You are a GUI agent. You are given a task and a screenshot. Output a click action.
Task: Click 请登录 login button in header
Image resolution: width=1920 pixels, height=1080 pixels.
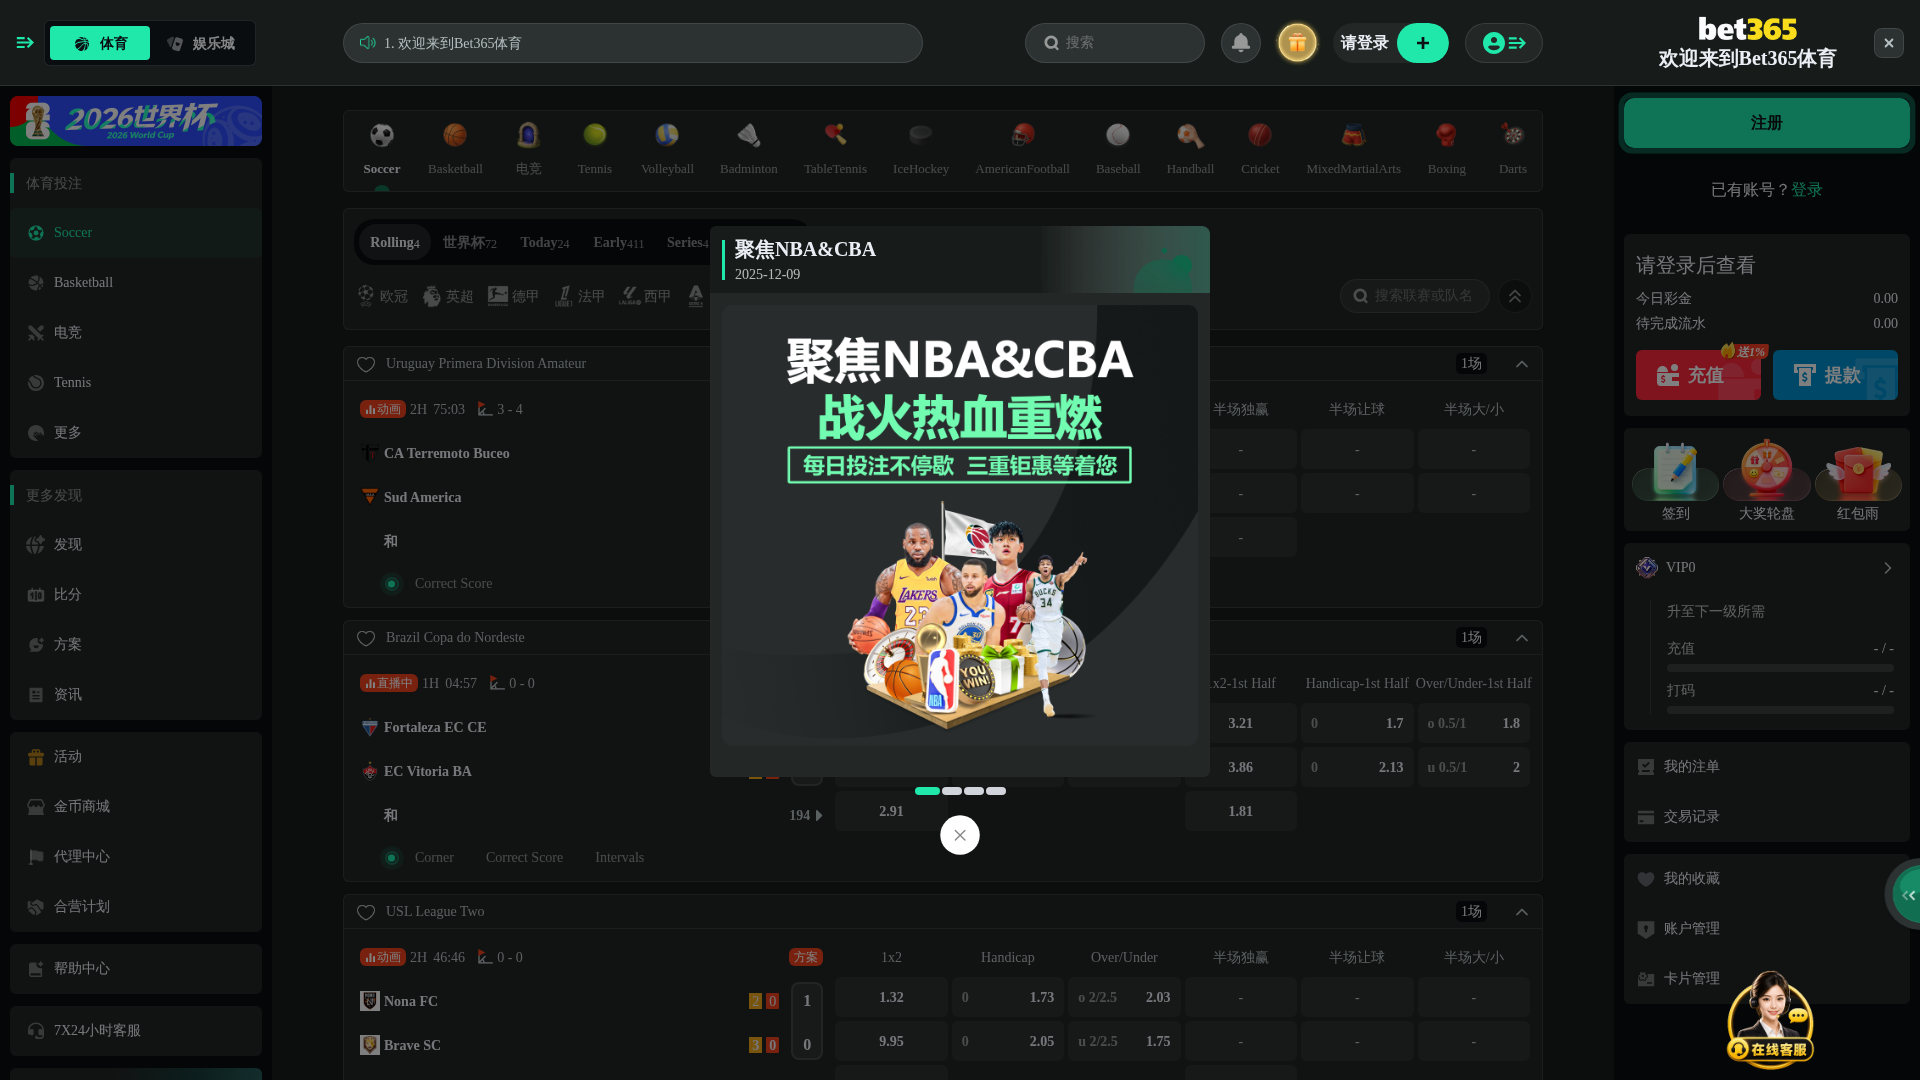[1364, 43]
